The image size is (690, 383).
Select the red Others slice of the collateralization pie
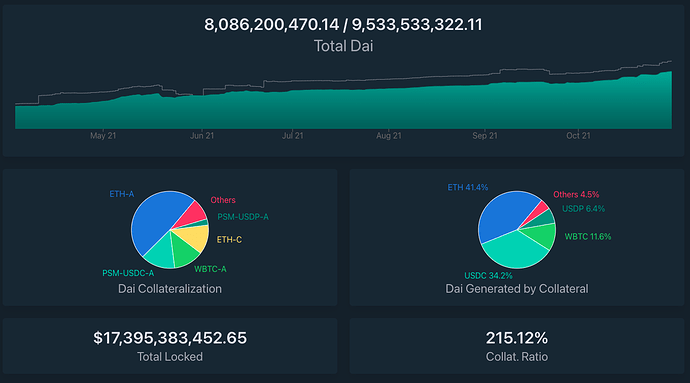[x=193, y=215]
